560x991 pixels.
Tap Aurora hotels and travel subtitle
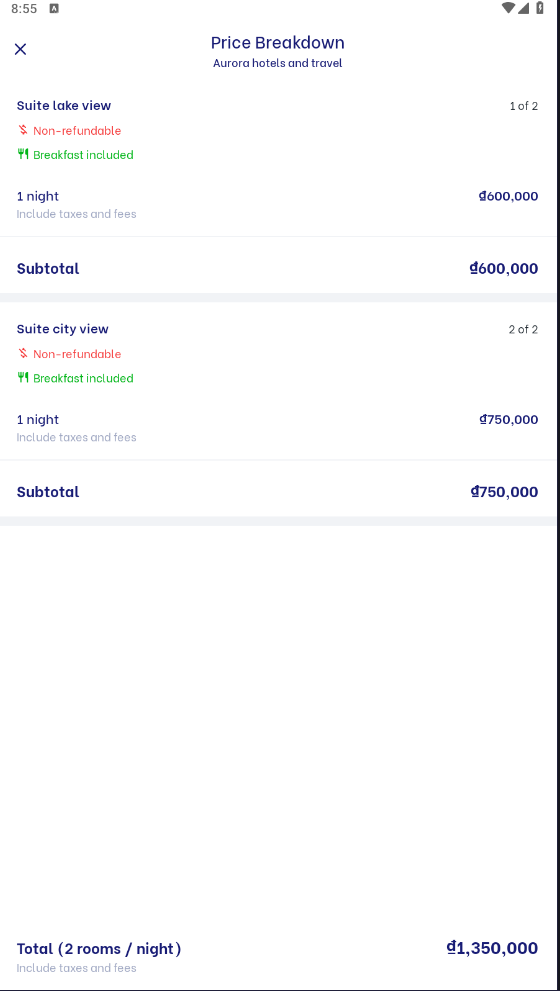point(277,63)
